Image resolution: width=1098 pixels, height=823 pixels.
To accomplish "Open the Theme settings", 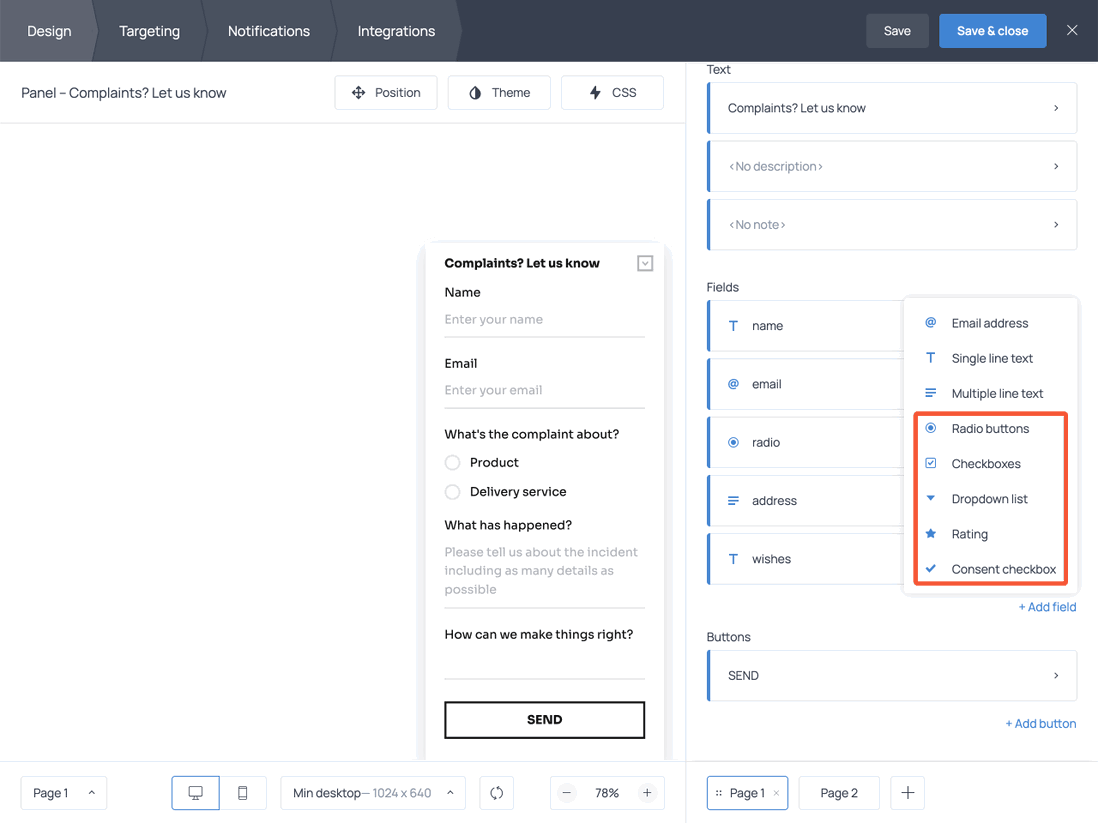I will [x=498, y=92].
